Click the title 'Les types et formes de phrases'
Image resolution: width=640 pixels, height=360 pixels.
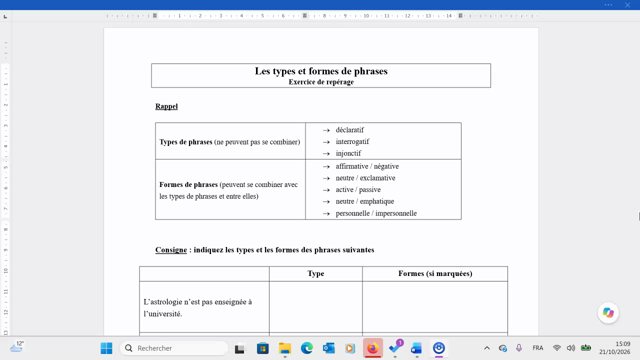[321, 71]
